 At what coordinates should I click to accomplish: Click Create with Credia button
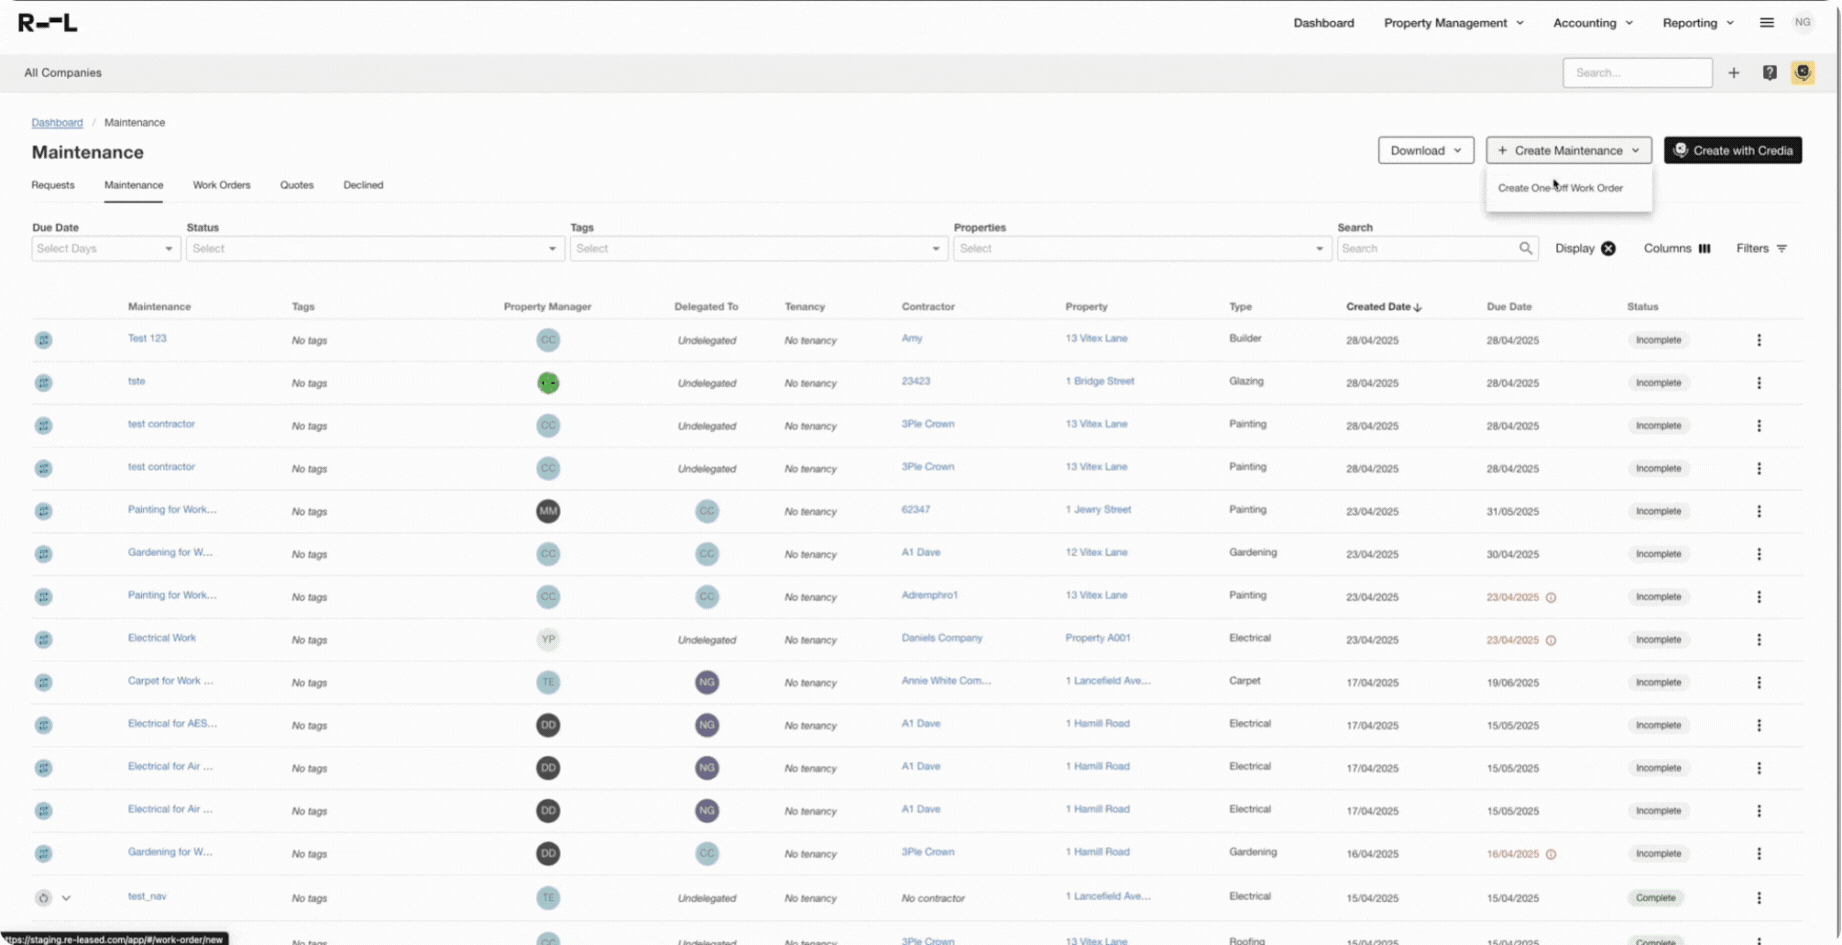pyautogui.click(x=1733, y=150)
